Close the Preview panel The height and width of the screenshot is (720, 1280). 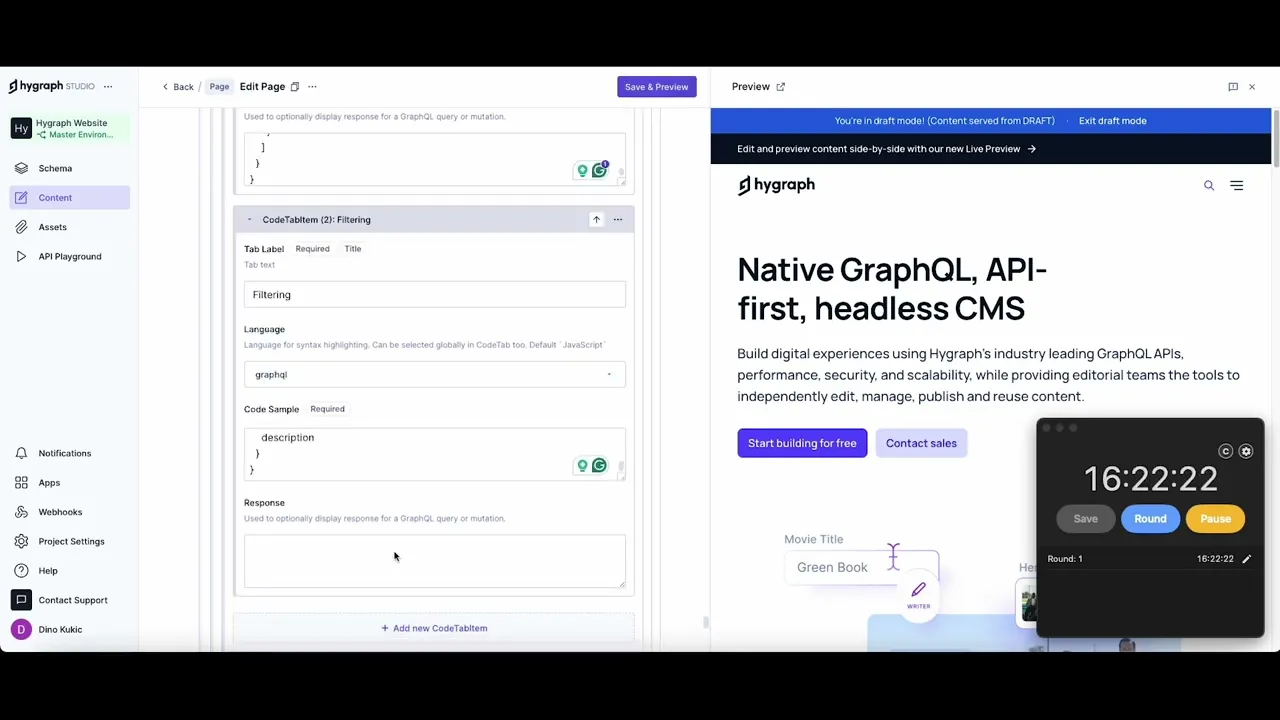click(x=1252, y=87)
